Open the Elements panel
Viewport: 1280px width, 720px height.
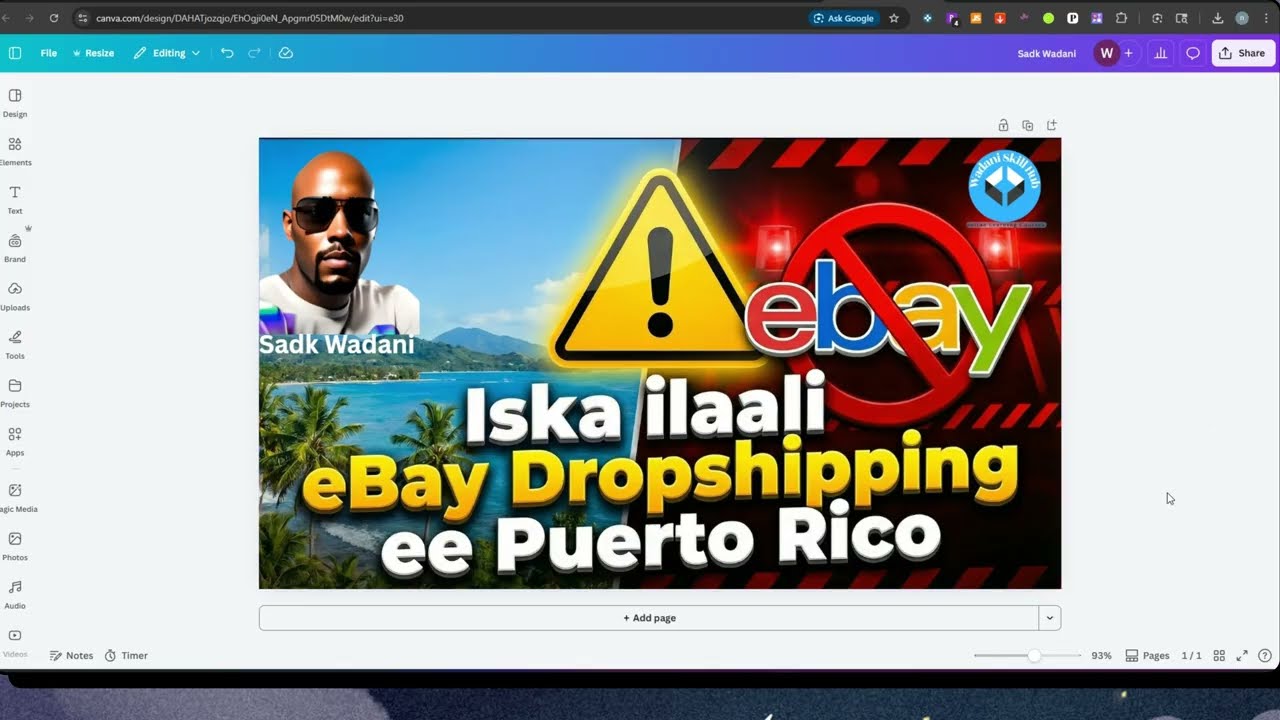(15, 151)
